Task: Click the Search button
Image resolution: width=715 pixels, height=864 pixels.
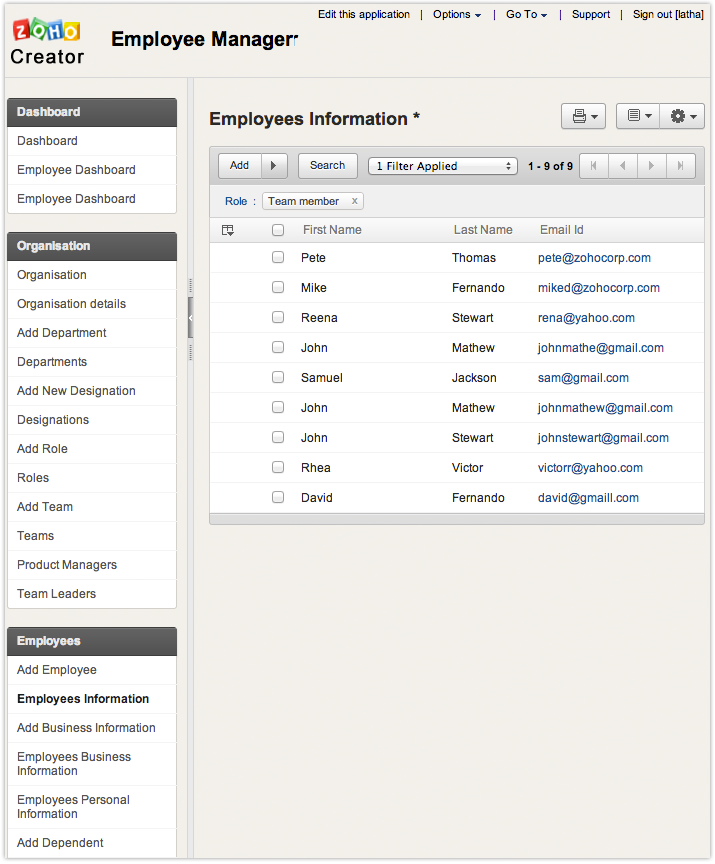Action: (x=327, y=166)
